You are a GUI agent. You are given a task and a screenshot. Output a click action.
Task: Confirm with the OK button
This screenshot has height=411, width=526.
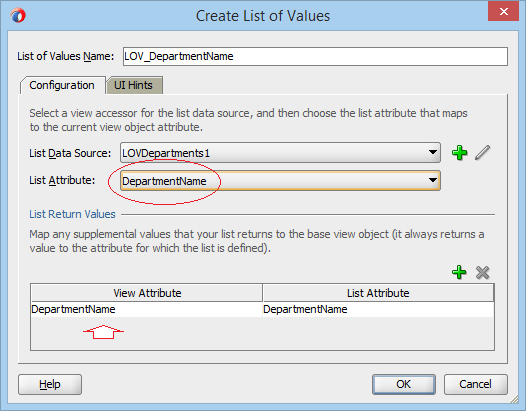coord(404,384)
